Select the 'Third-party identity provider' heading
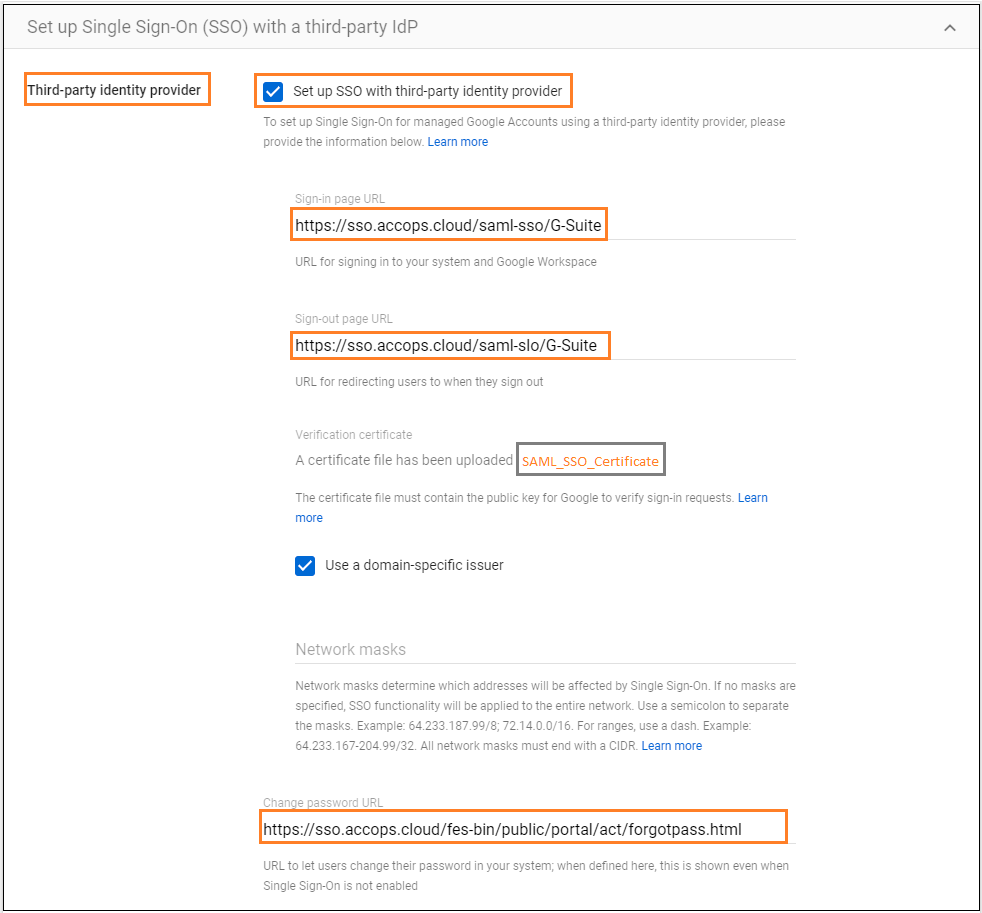This screenshot has width=982, height=913. [114, 90]
